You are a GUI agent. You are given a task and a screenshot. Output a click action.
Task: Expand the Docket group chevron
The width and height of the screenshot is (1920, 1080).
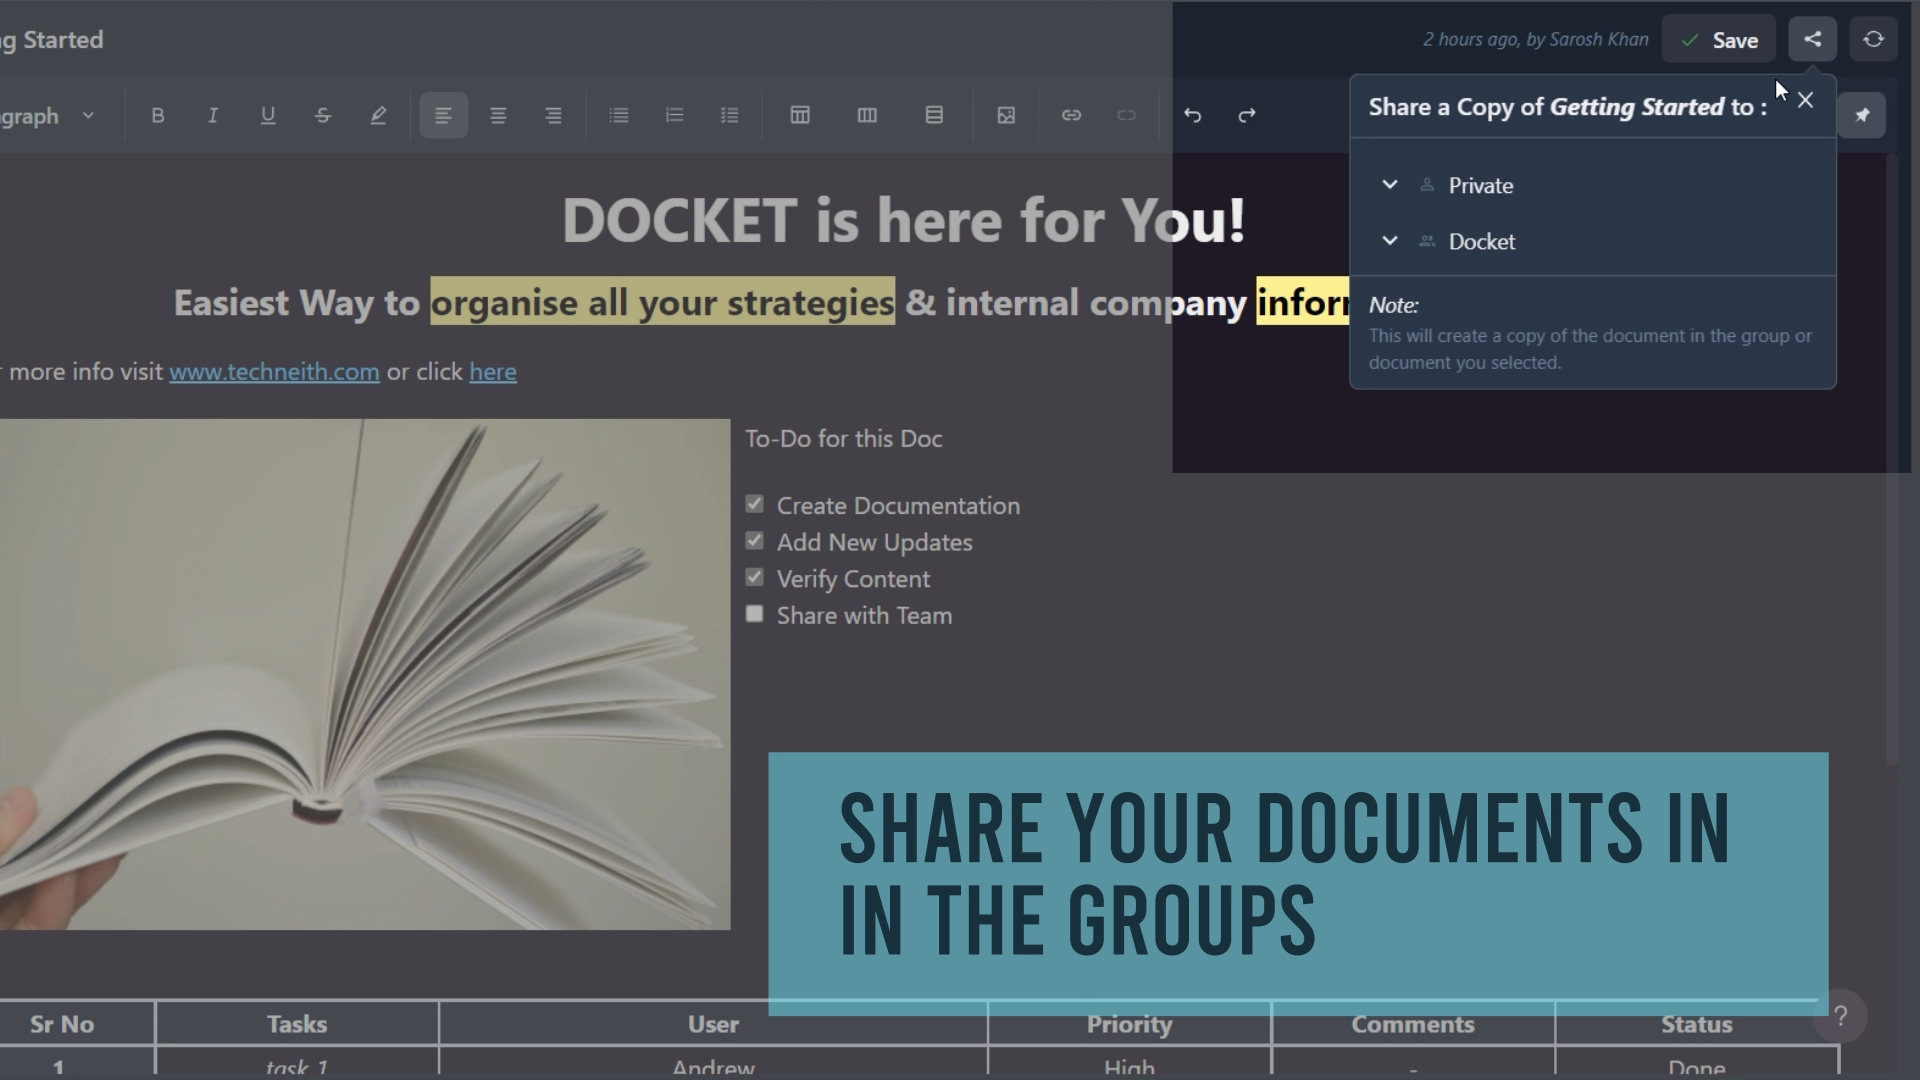(1389, 241)
